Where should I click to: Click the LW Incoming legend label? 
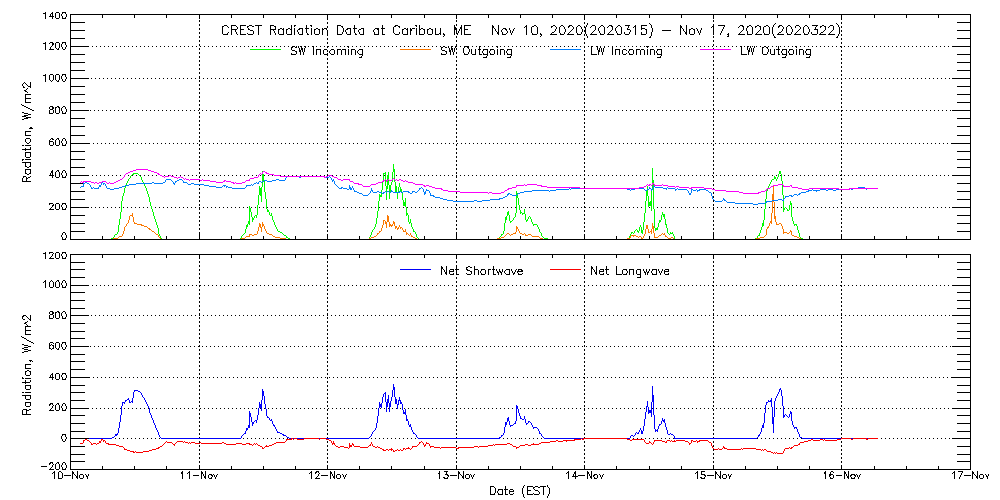(626, 51)
